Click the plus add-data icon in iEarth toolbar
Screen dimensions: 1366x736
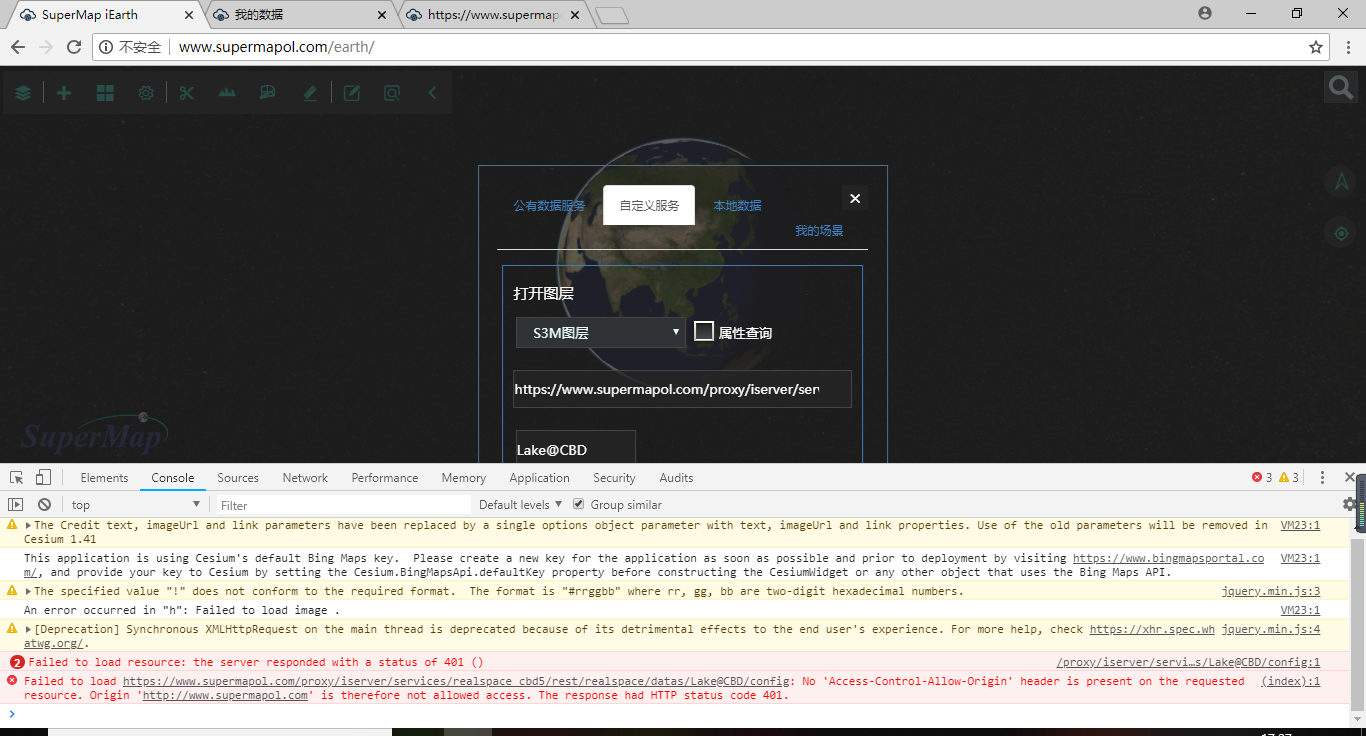64,93
